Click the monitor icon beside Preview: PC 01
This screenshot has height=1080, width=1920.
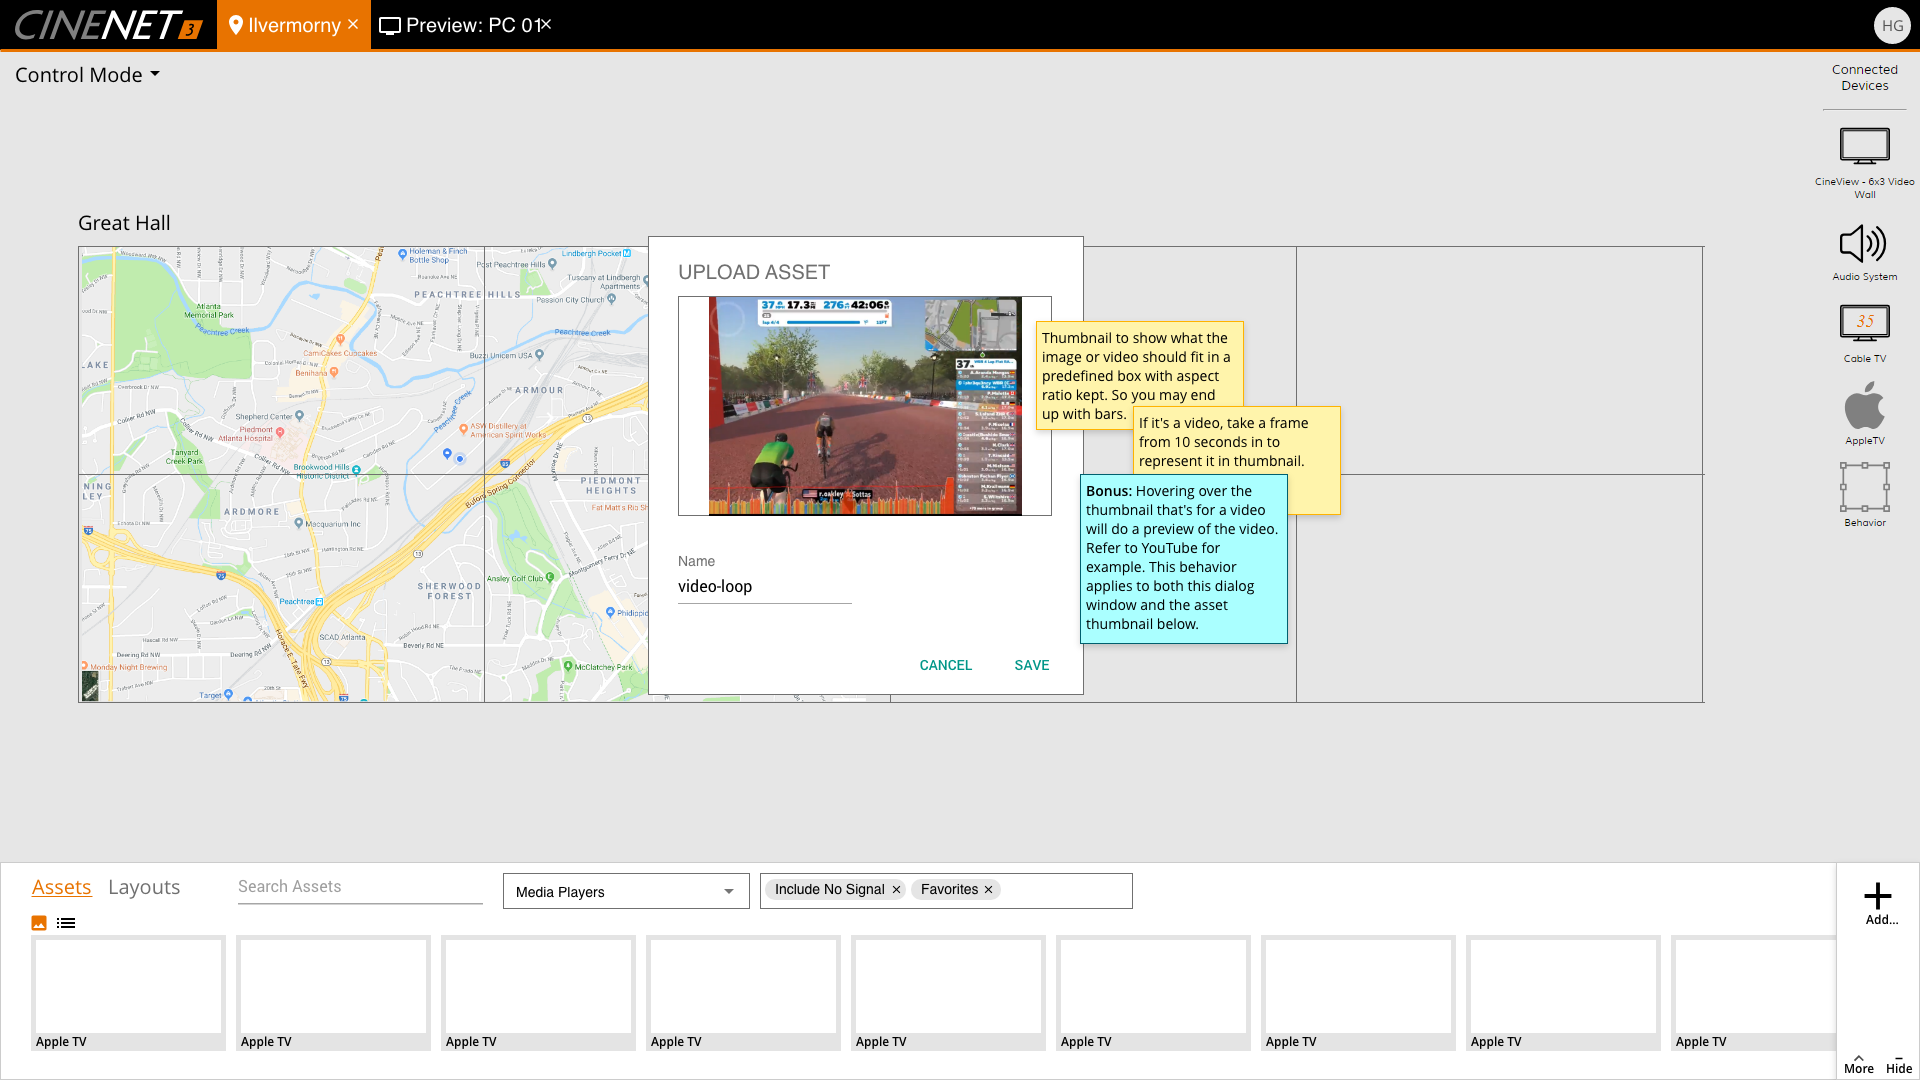390,26
